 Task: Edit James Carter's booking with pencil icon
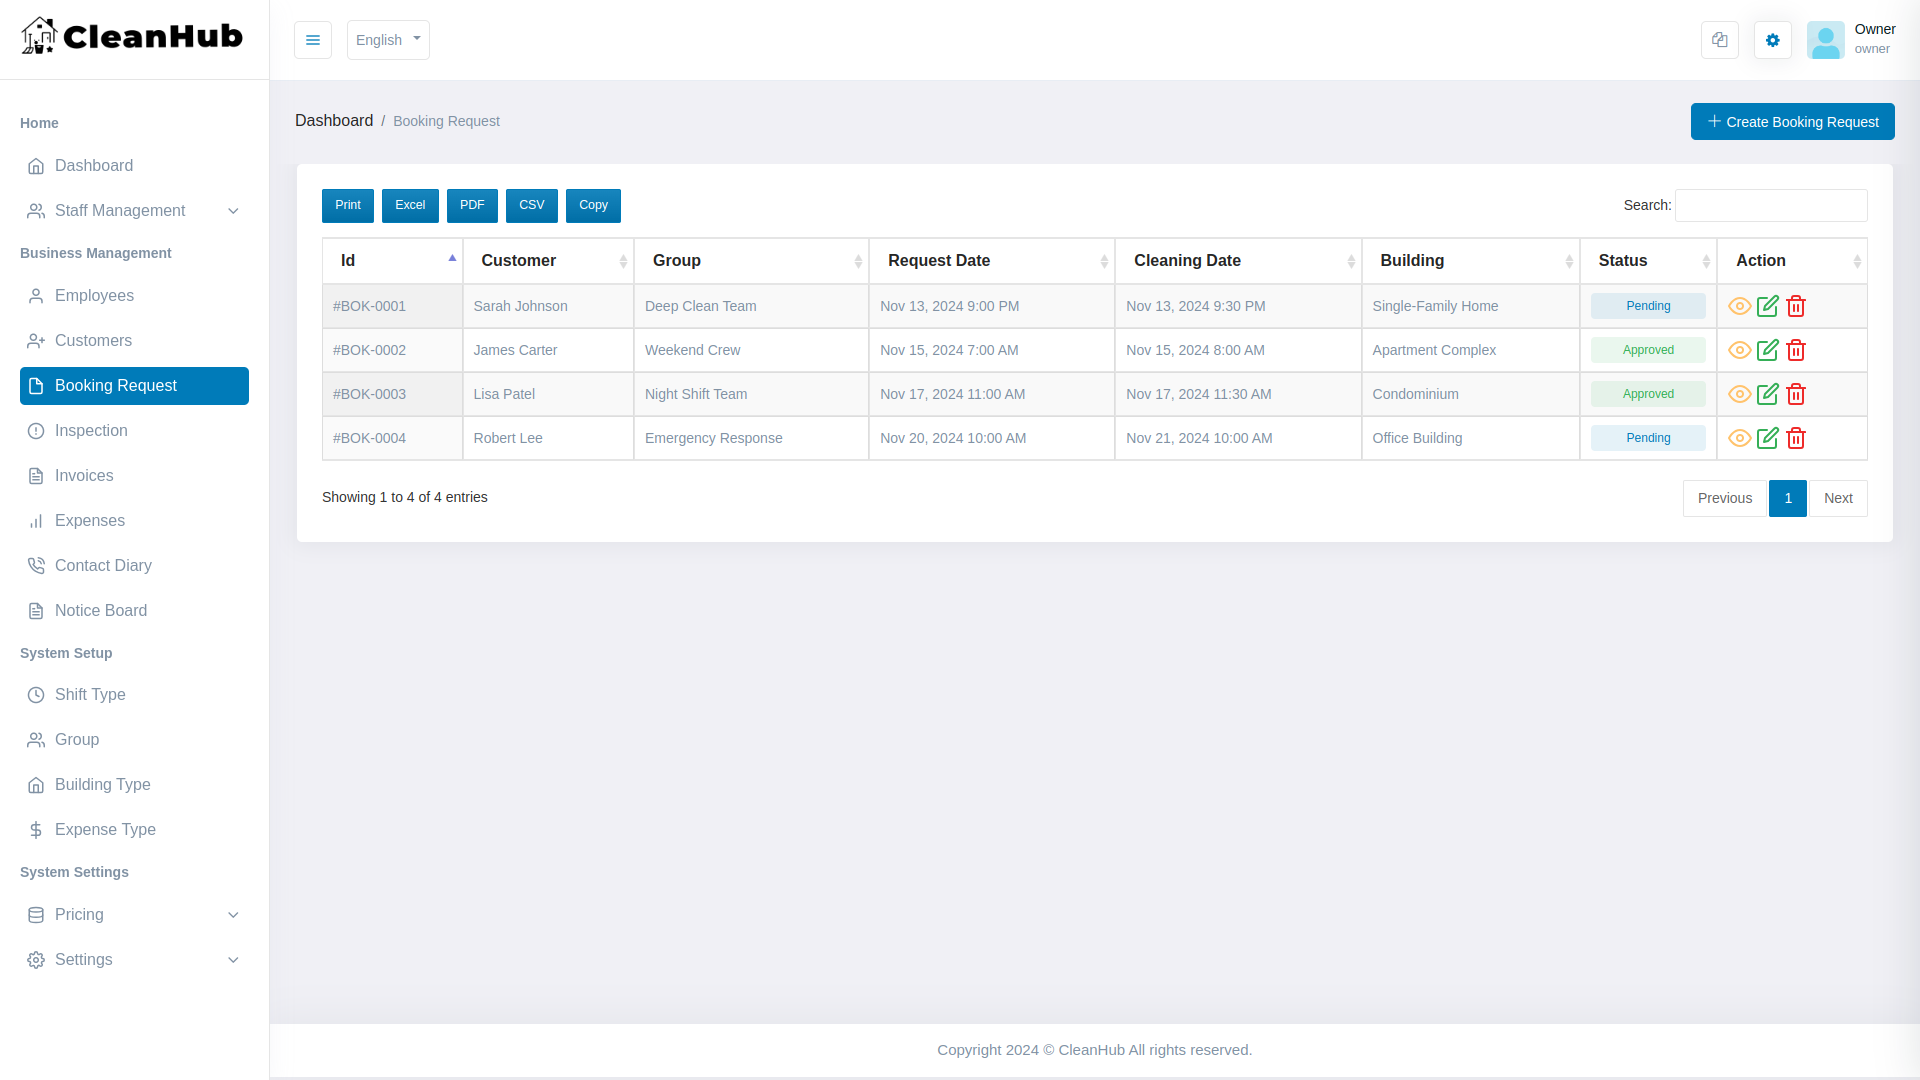(1767, 350)
